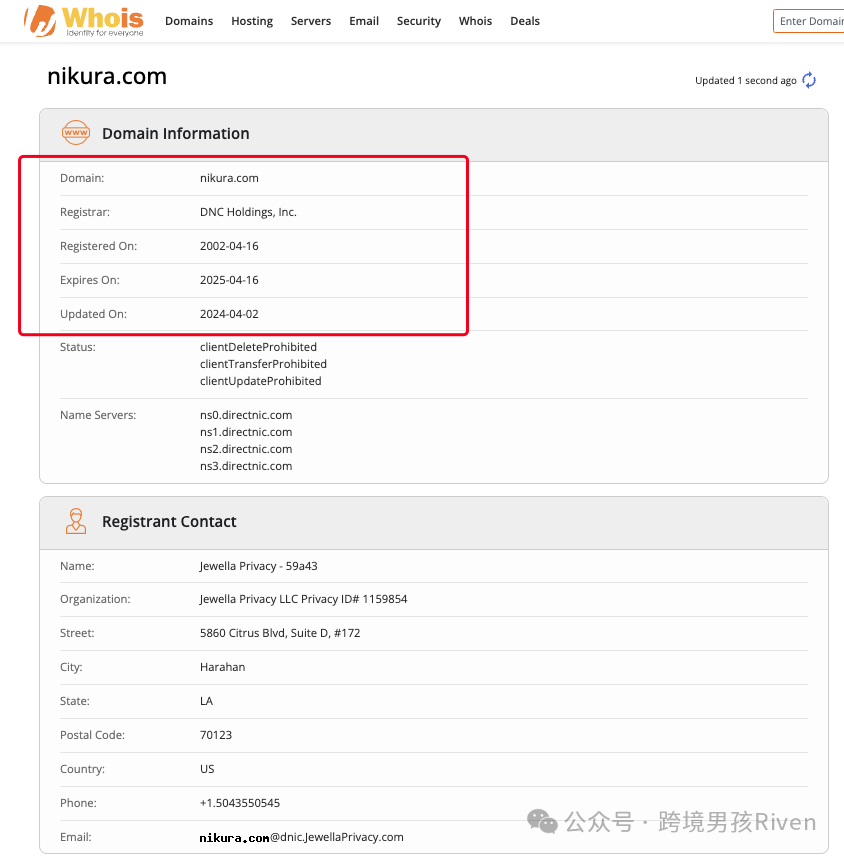The width and height of the screenshot is (844, 856).
Task: Select the name 'Jewella Privacy - 59a43'
Action: pos(259,566)
